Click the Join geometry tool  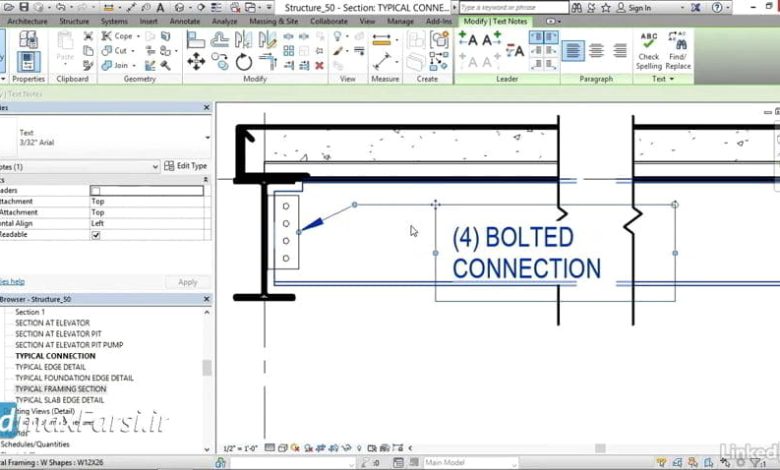(115, 65)
